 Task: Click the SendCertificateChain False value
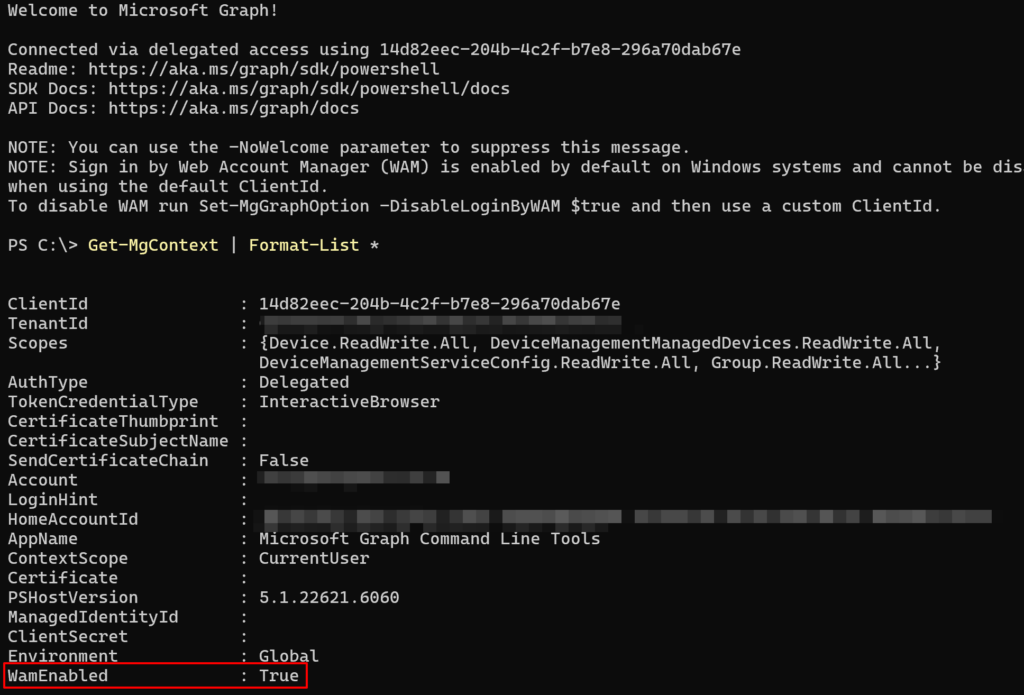click(x=284, y=461)
